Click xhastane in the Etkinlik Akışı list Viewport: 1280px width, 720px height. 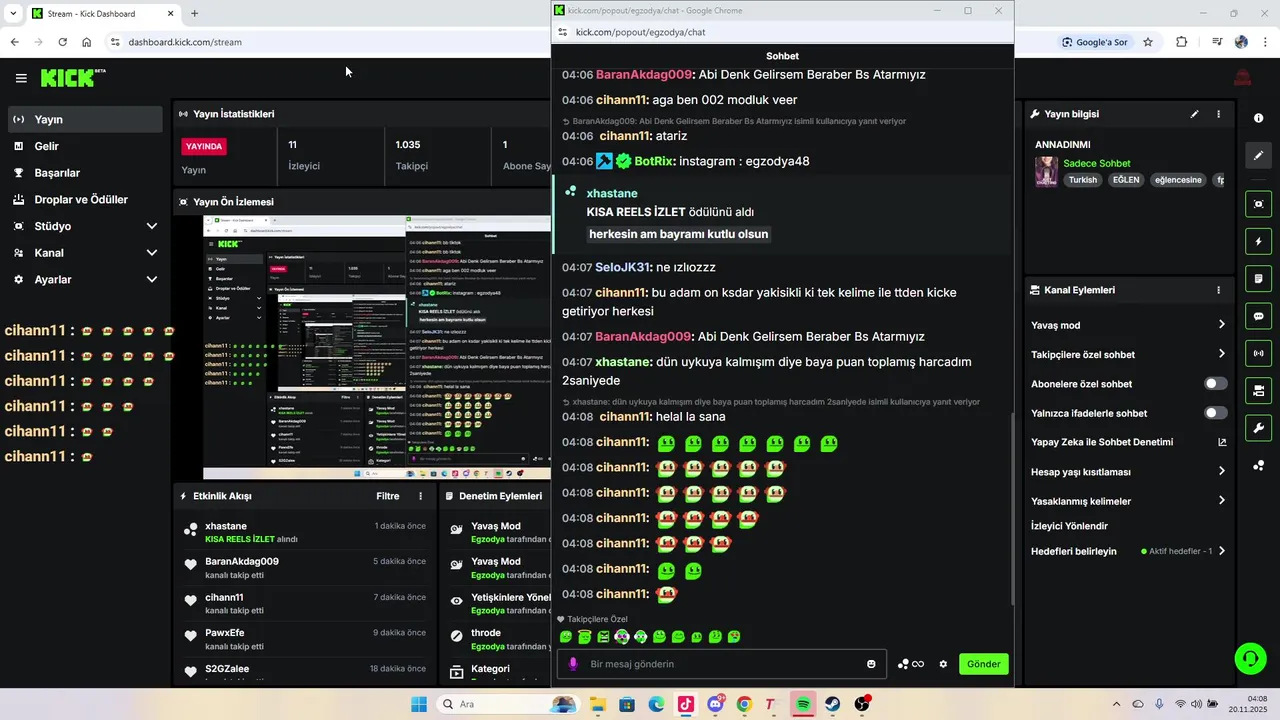(226, 526)
